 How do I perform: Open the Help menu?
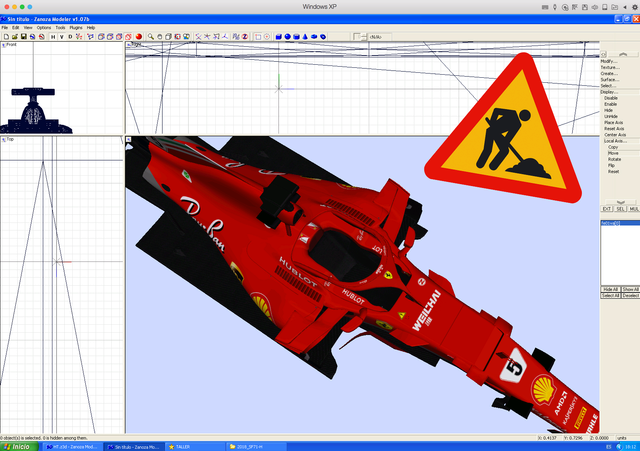point(91,28)
